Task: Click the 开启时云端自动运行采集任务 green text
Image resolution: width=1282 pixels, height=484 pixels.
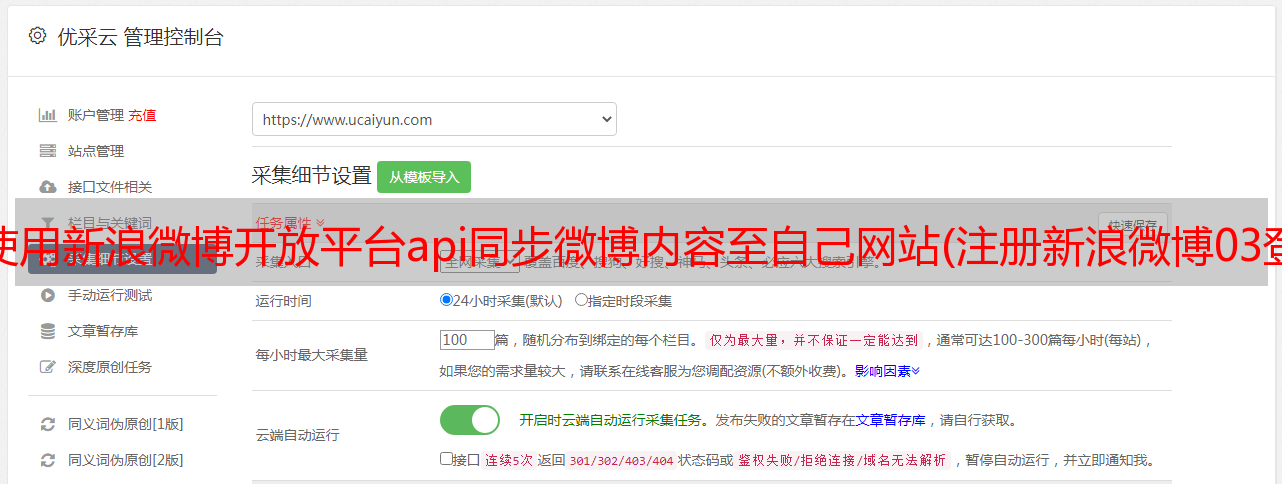Action: (611, 420)
